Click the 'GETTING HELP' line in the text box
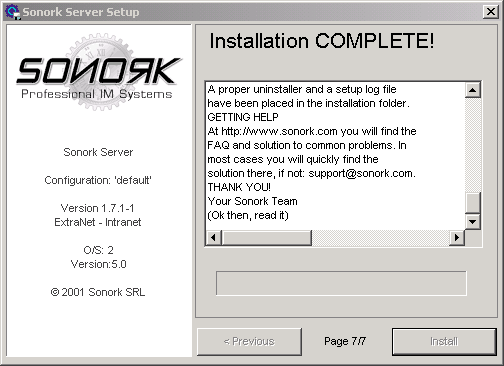Screen dimensions: 504x366 pos(243,117)
